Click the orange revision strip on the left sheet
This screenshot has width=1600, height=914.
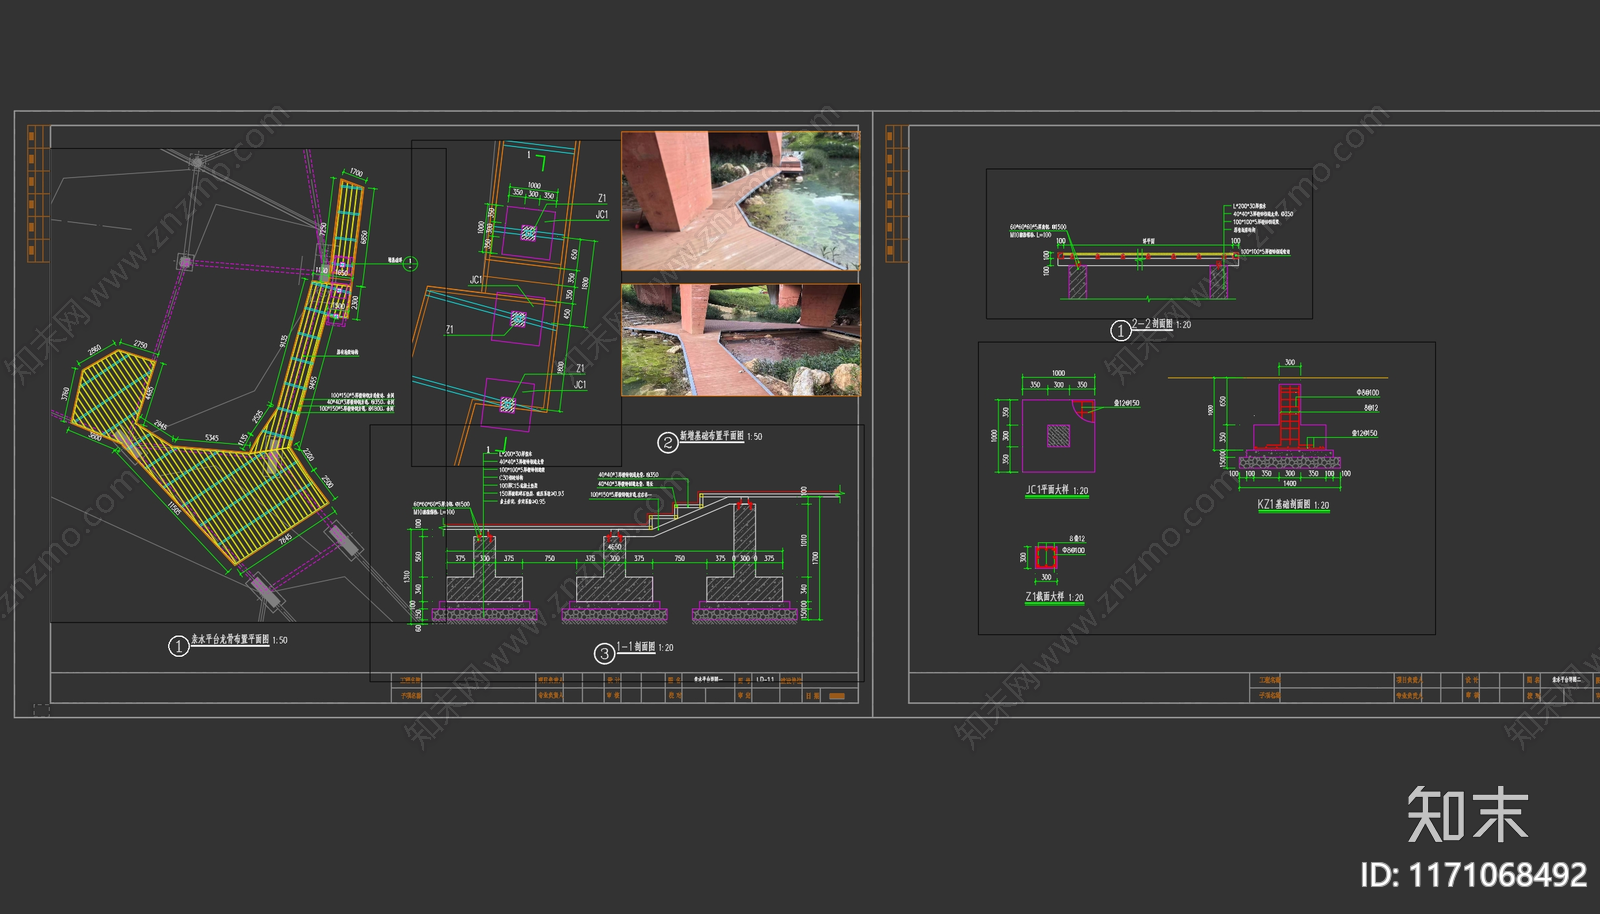coord(37,194)
